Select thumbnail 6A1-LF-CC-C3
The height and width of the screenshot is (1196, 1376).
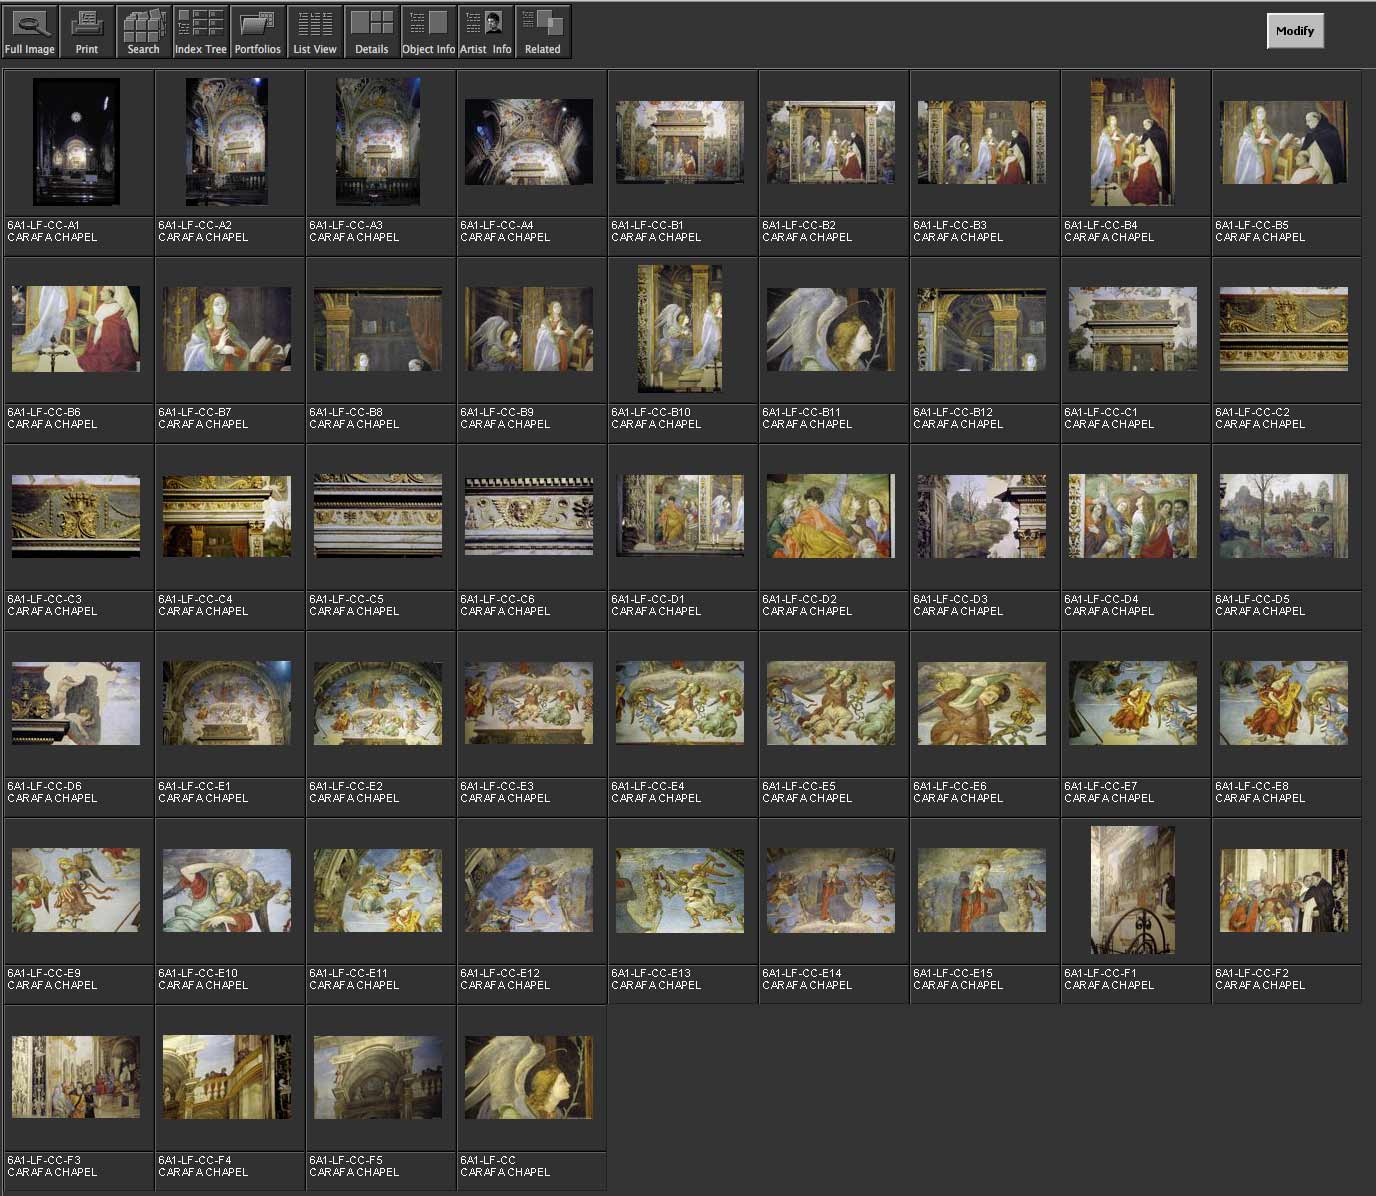tap(76, 516)
